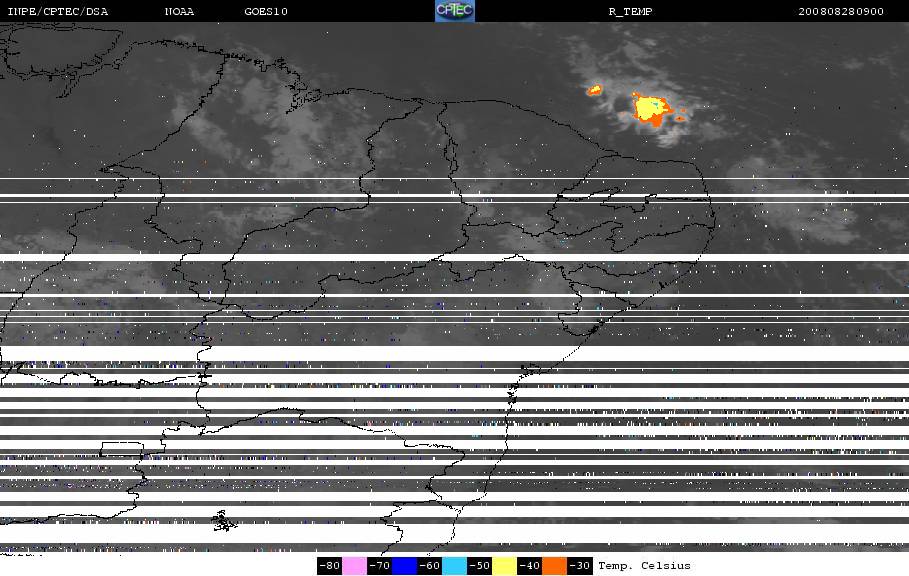Click the -70 legend value
Screen dimensions: 909x576
click(x=380, y=566)
